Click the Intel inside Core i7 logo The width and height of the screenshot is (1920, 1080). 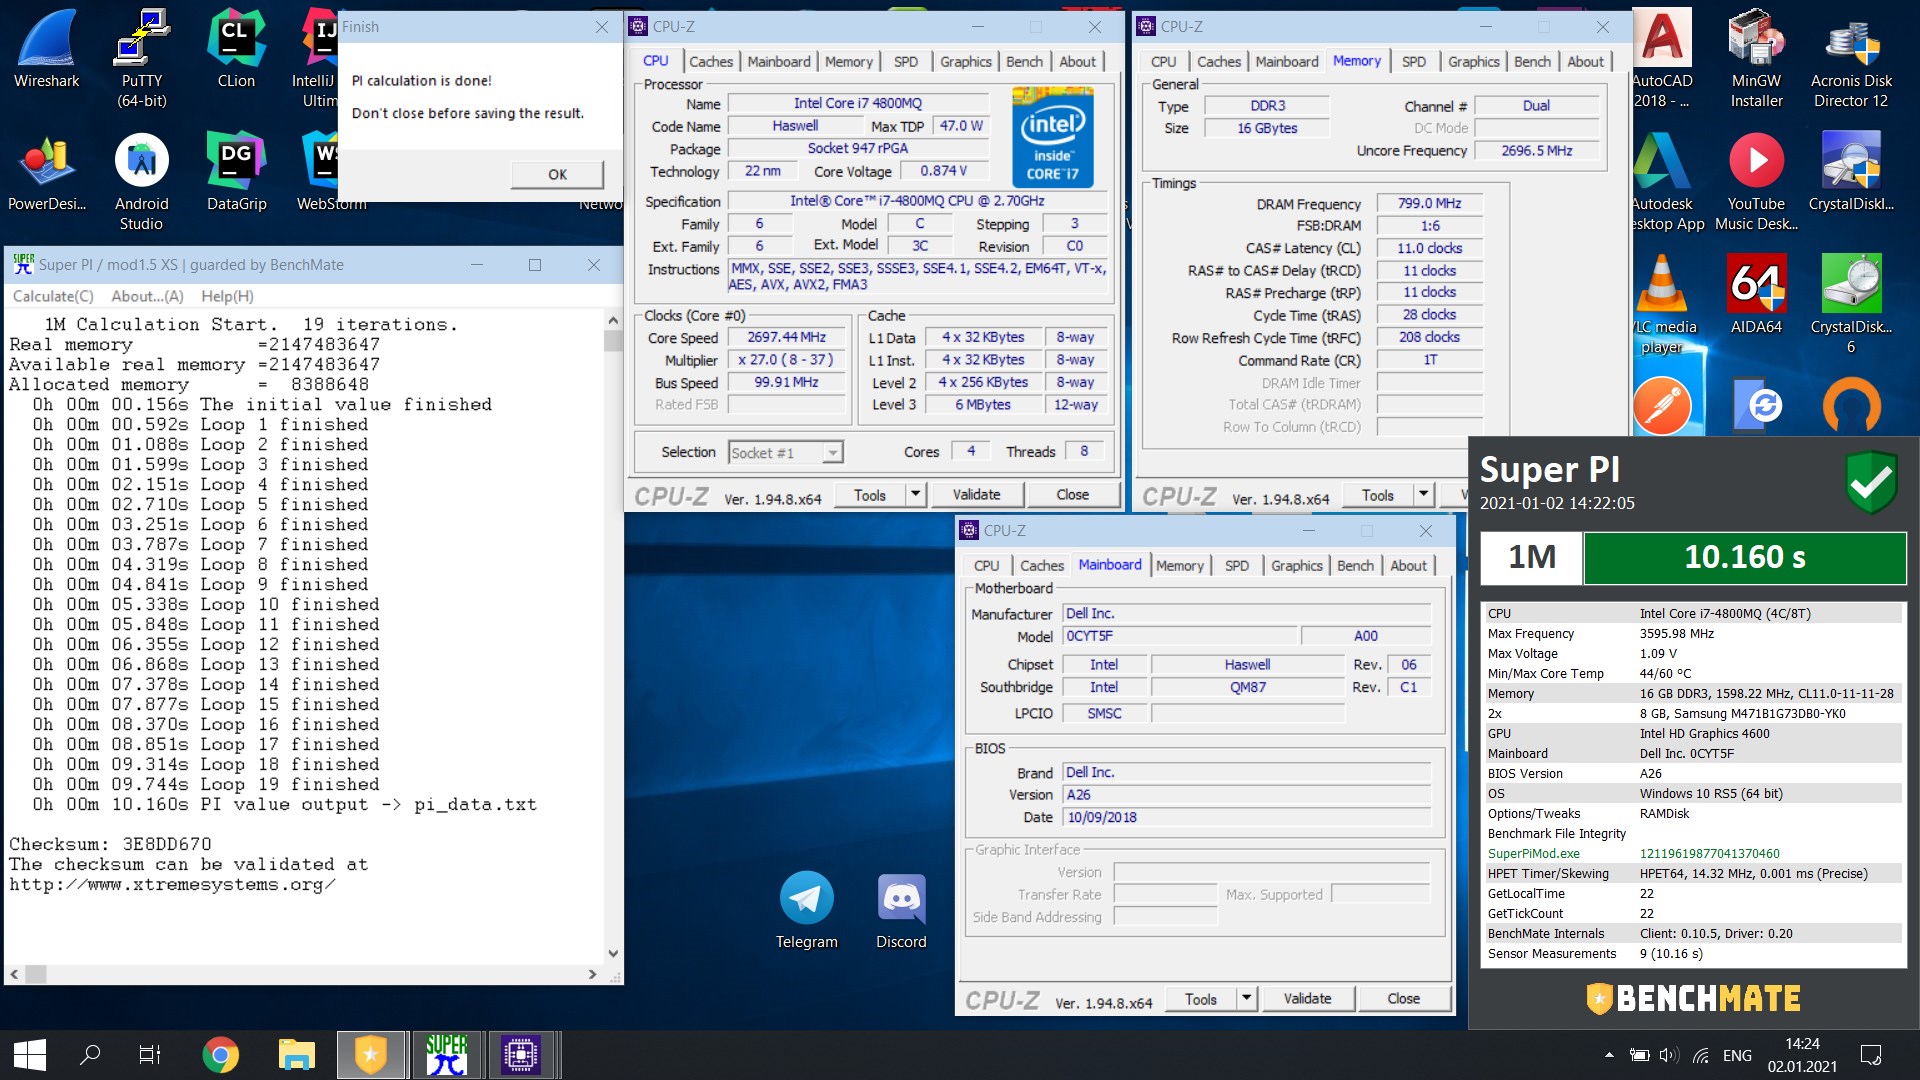pyautogui.click(x=1052, y=138)
